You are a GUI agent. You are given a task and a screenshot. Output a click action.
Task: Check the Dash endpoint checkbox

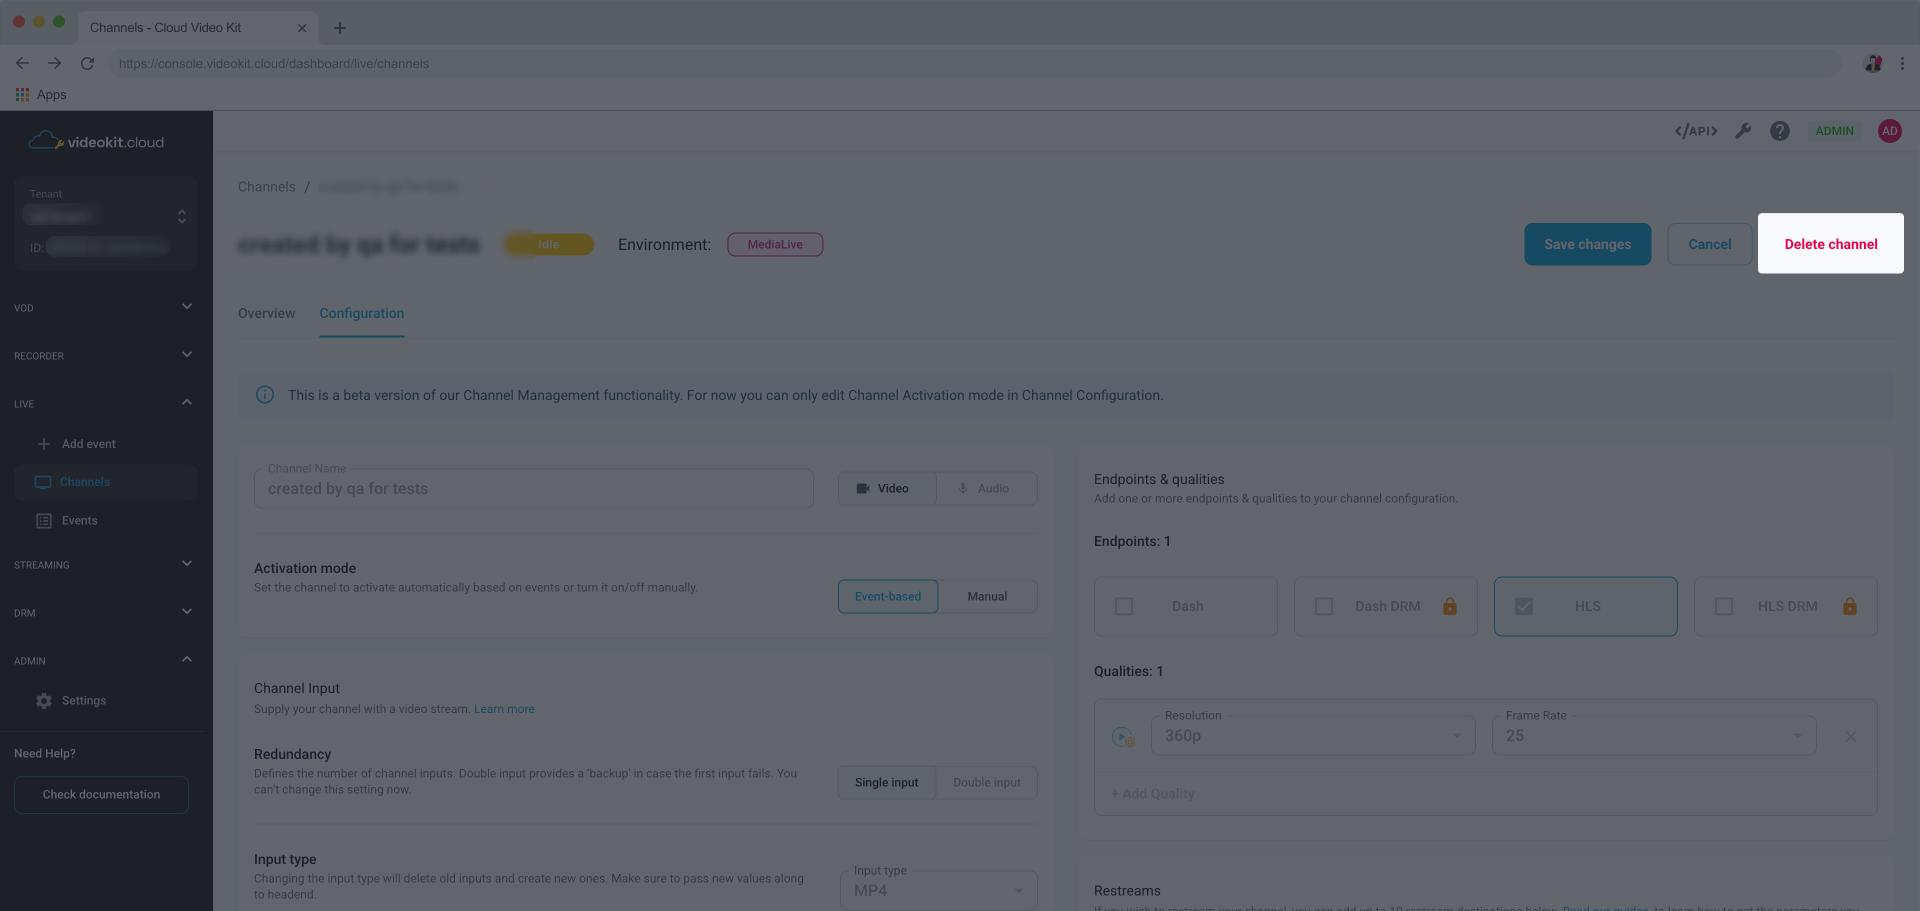[1124, 606]
